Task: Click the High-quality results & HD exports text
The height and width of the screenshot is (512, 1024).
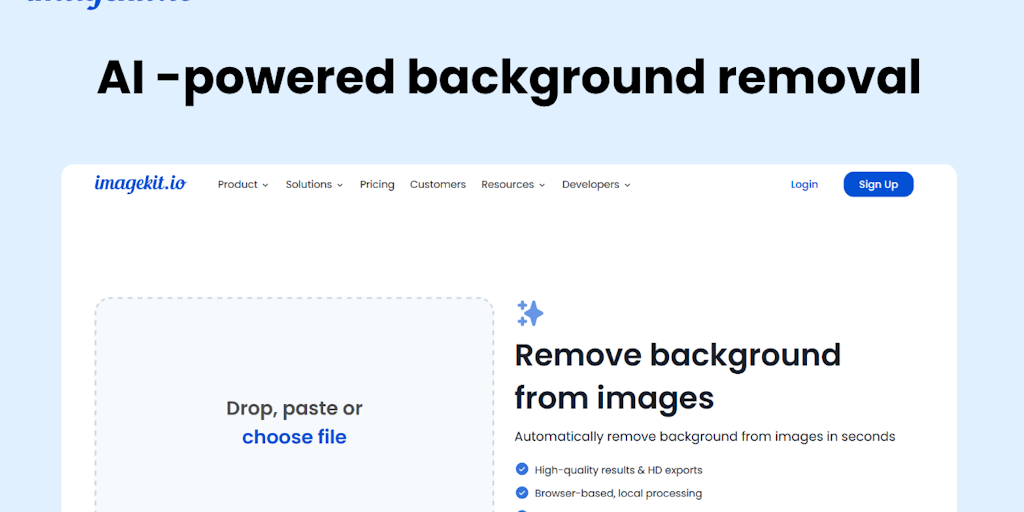Action: click(x=618, y=470)
